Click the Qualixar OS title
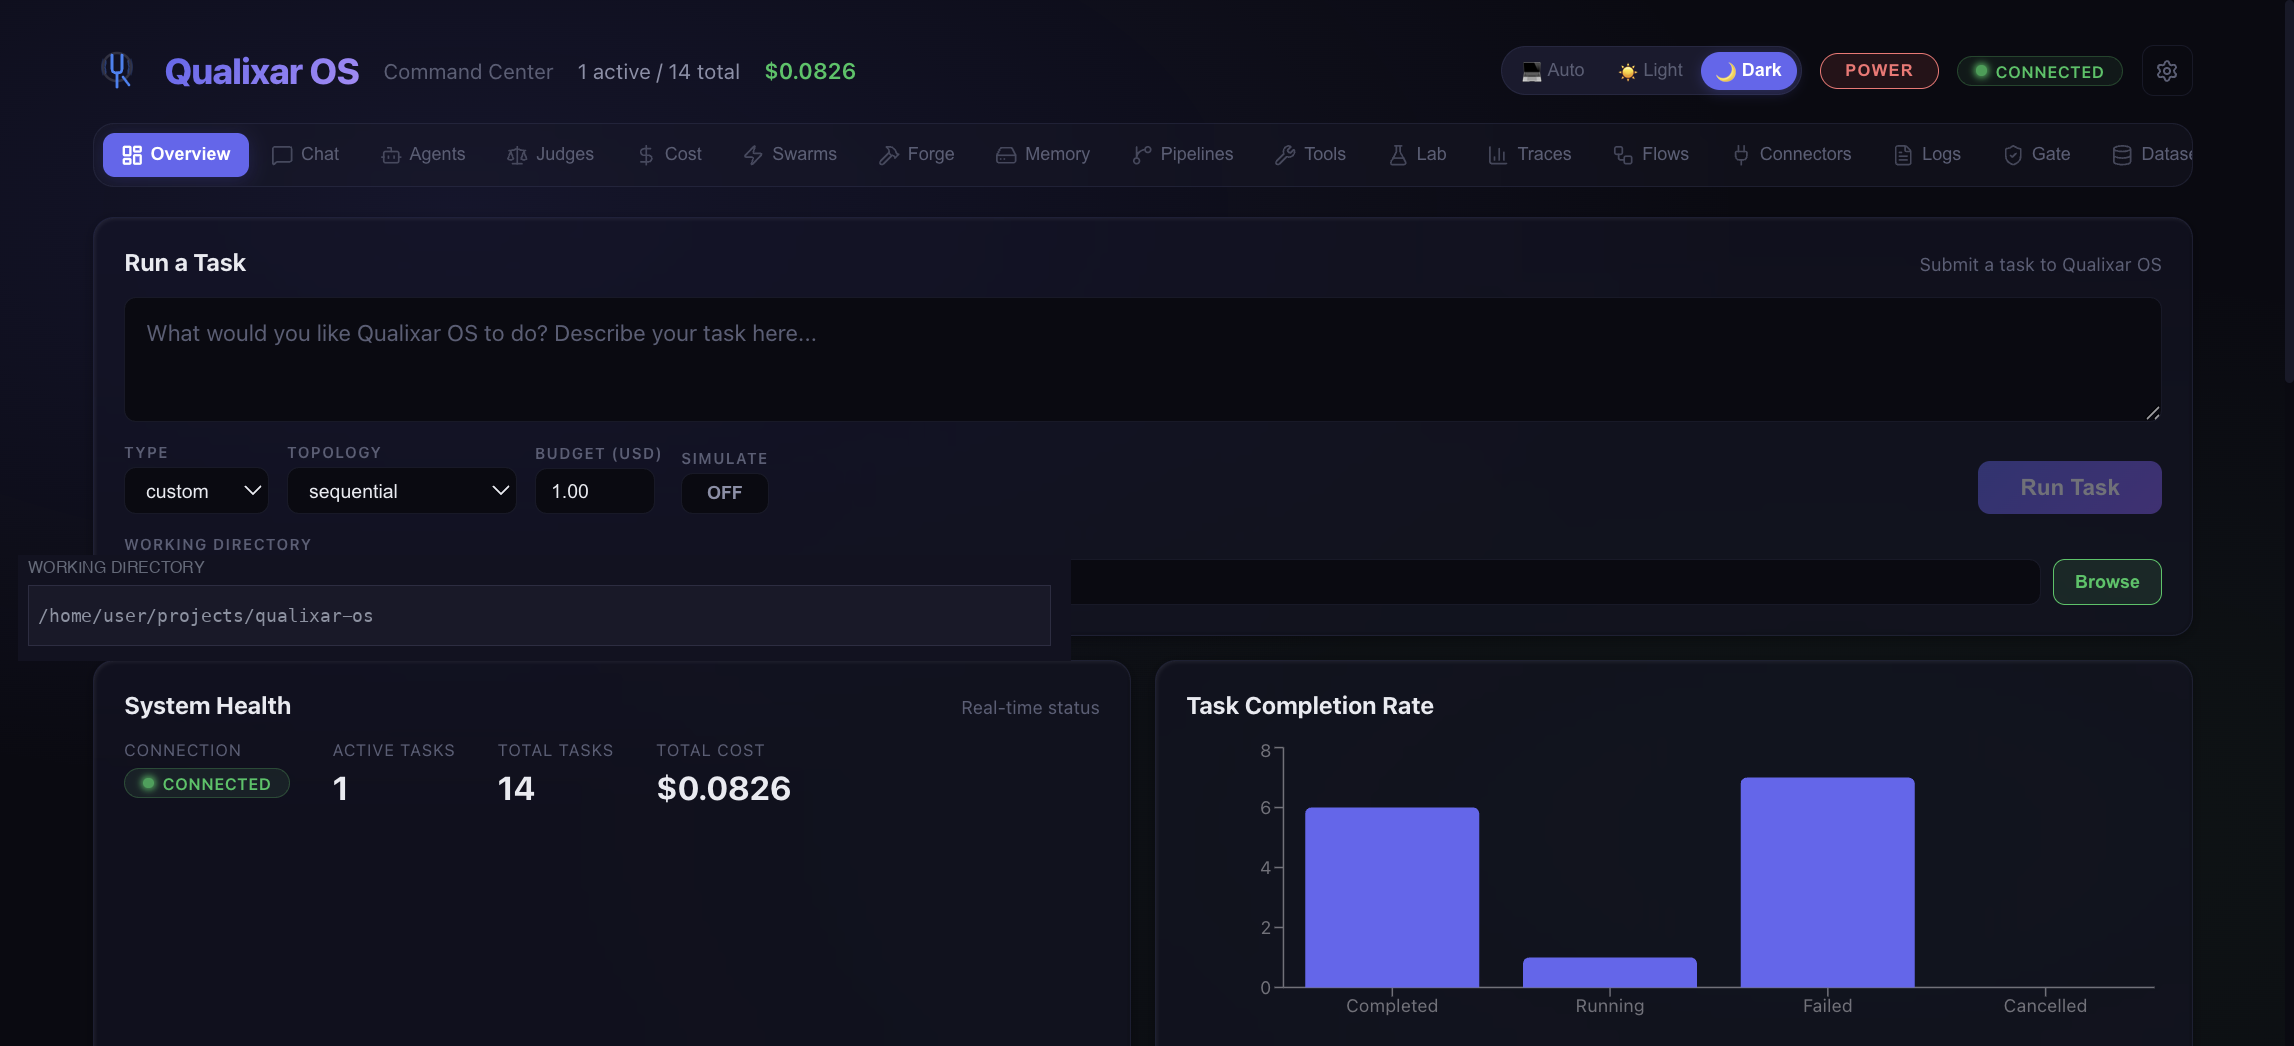The width and height of the screenshot is (2294, 1046). click(262, 71)
